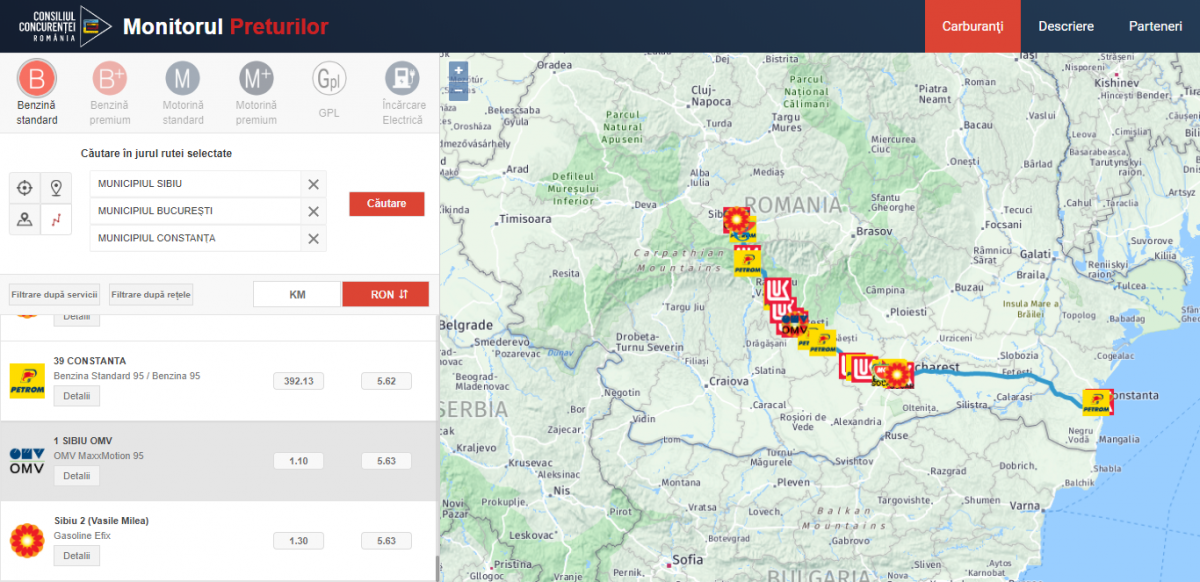Image resolution: width=1200 pixels, height=582 pixels.
Task: Click the Rompetrol logo of Sibiu 2 station
Action: pos(27,541)
